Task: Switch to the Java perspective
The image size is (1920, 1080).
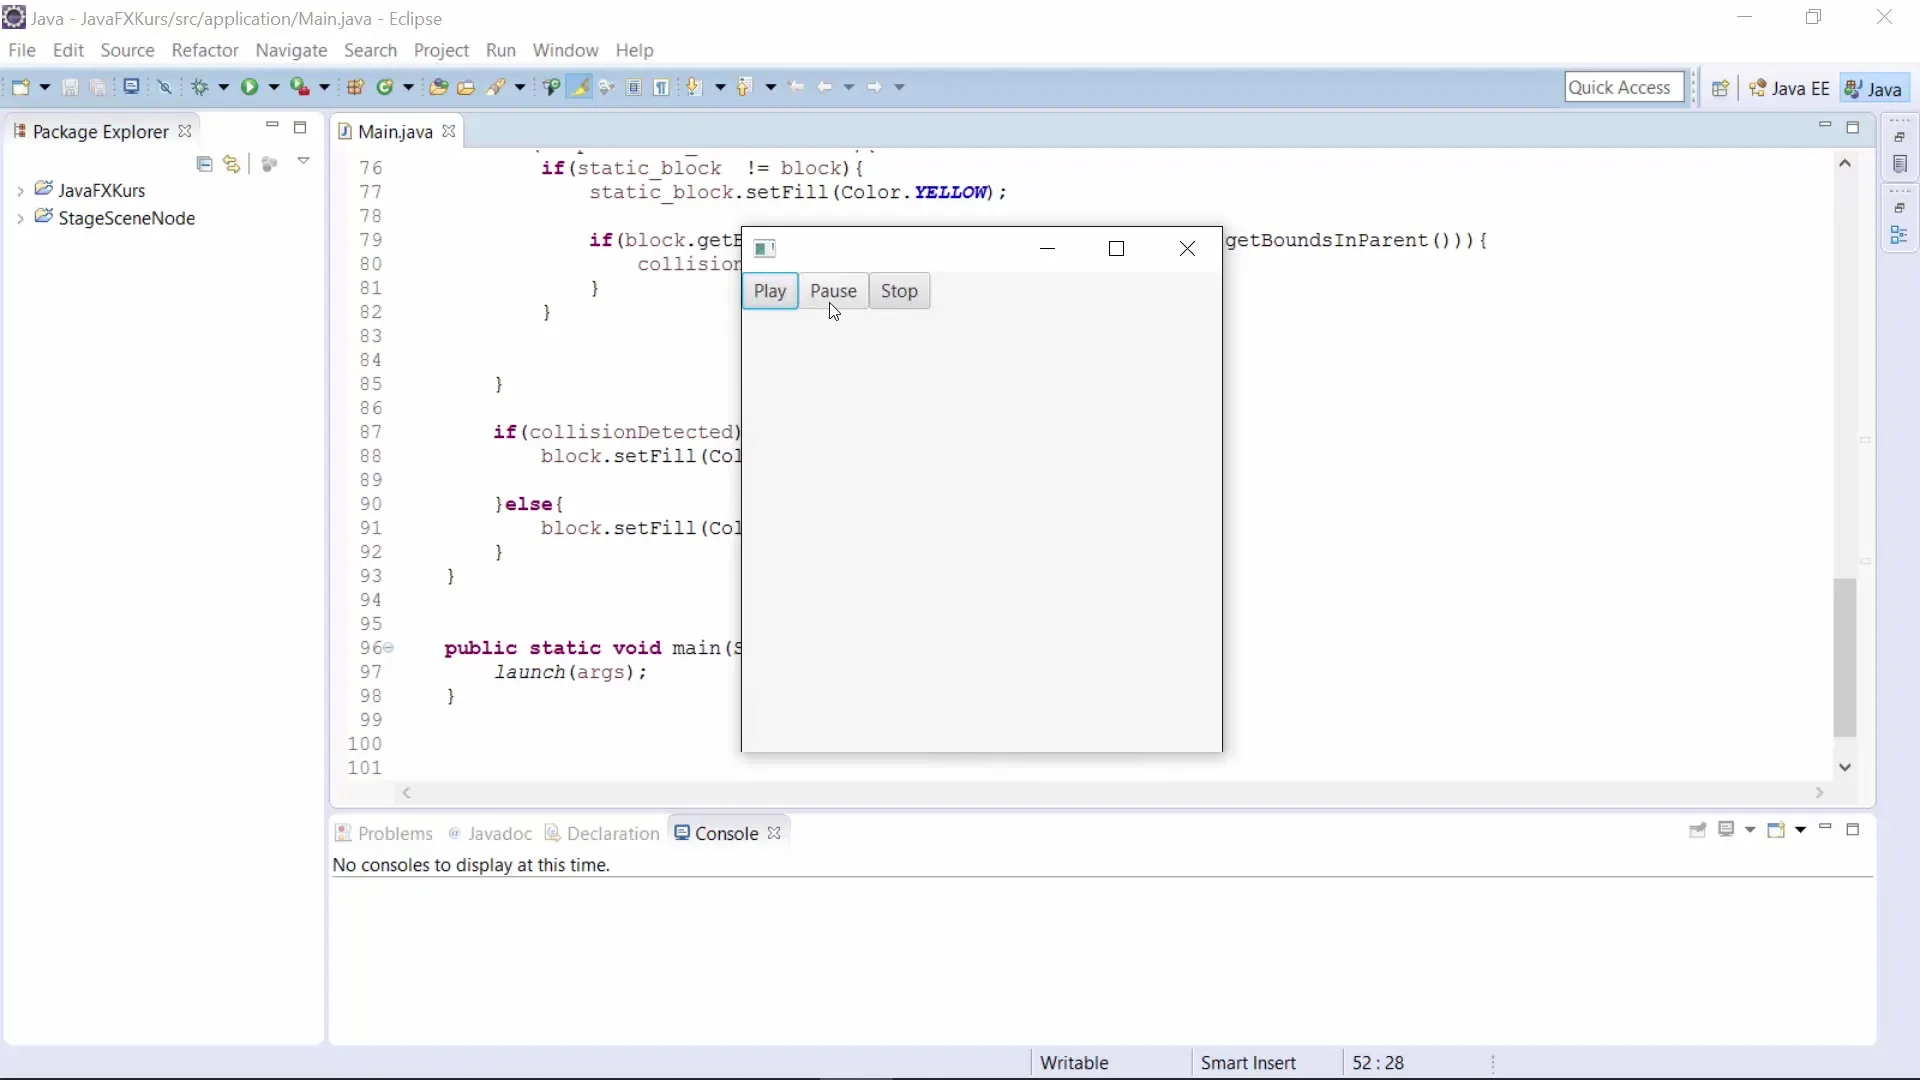Action: [x=1874, y=88]
